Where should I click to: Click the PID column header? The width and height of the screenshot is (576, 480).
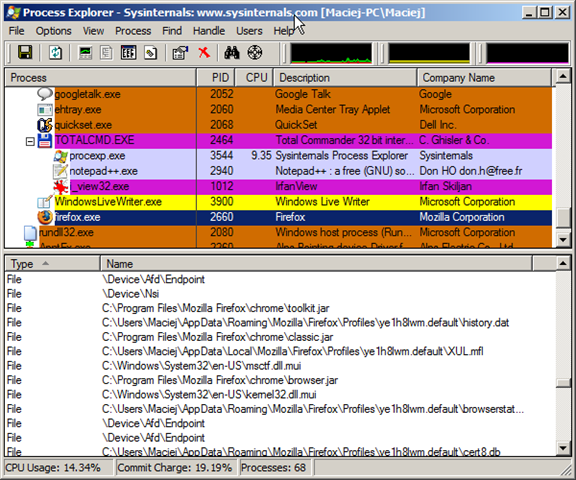216,77
